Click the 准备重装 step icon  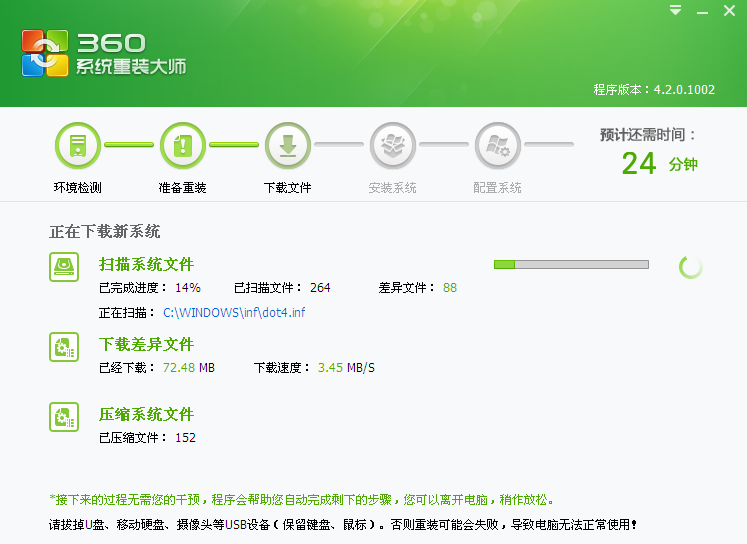(x=182, y=147)
